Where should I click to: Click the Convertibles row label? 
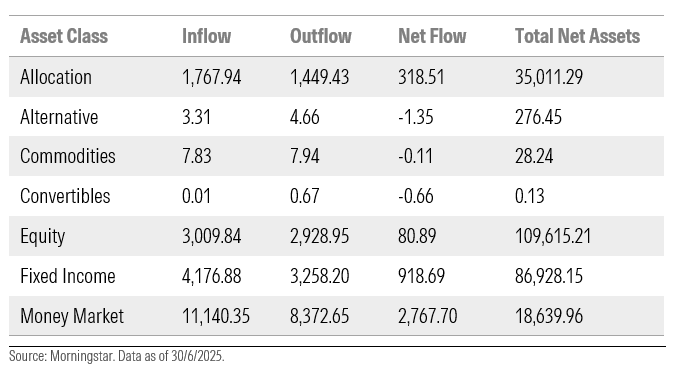65,196
